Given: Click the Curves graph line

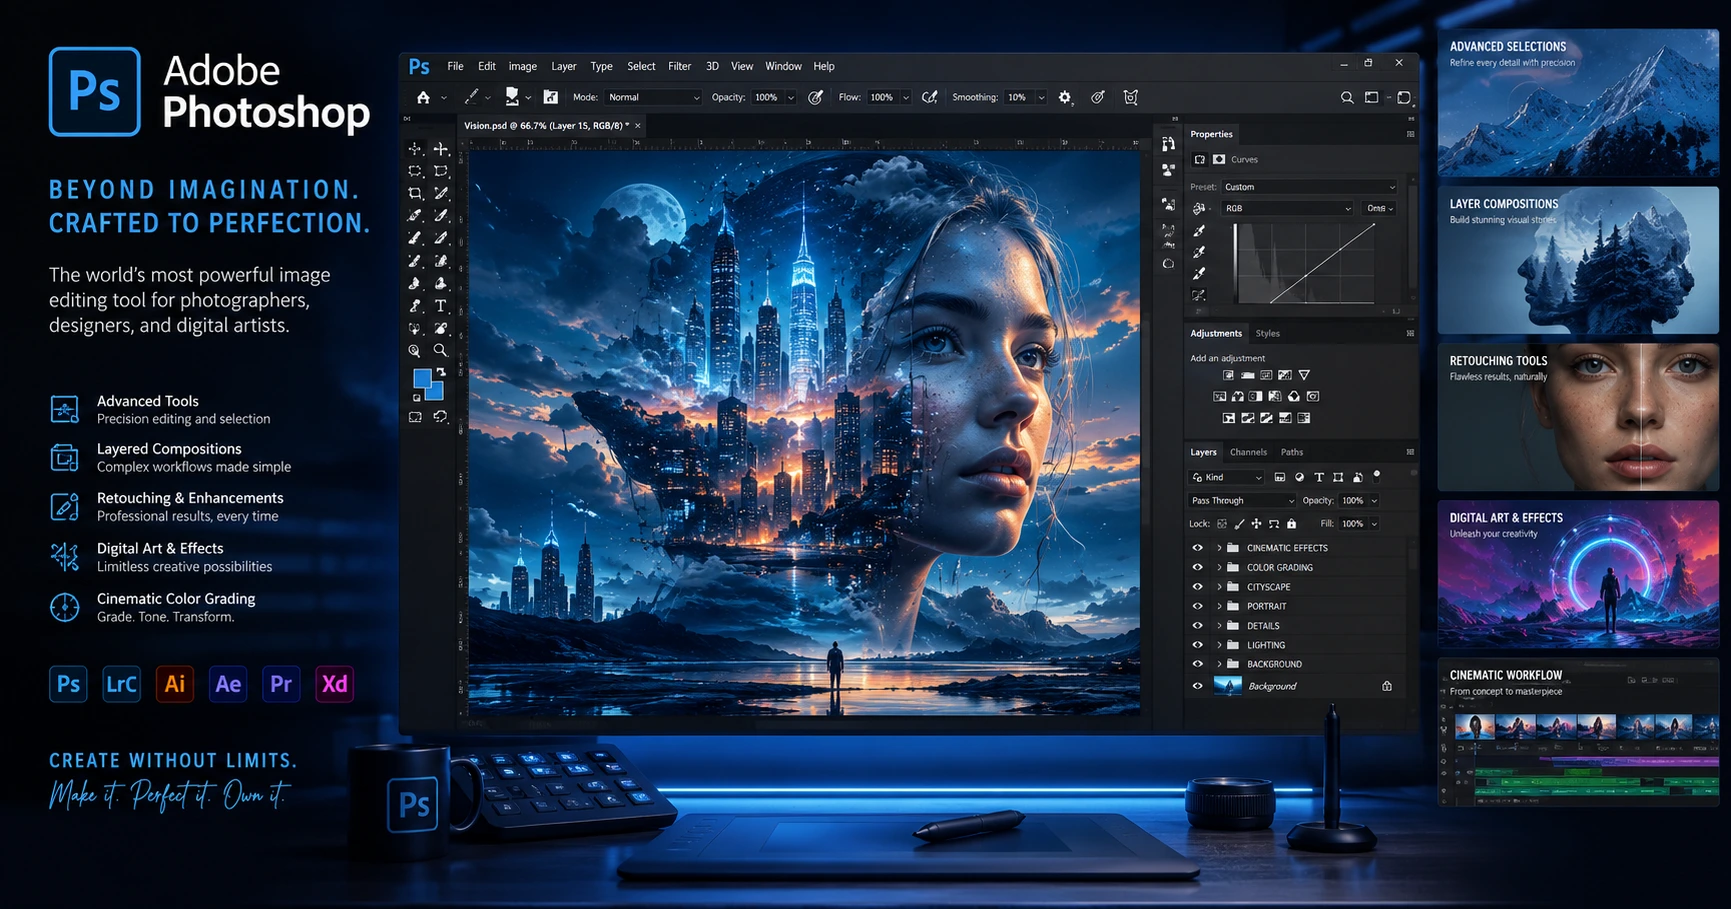Looking at the screenshot, I should (x=1322, y=263).
